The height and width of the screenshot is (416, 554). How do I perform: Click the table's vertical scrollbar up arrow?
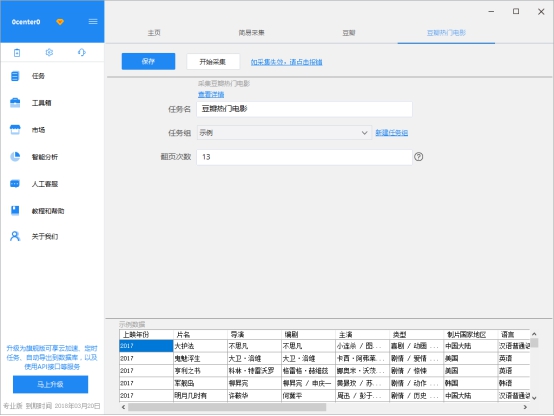[x=534, y=334]
